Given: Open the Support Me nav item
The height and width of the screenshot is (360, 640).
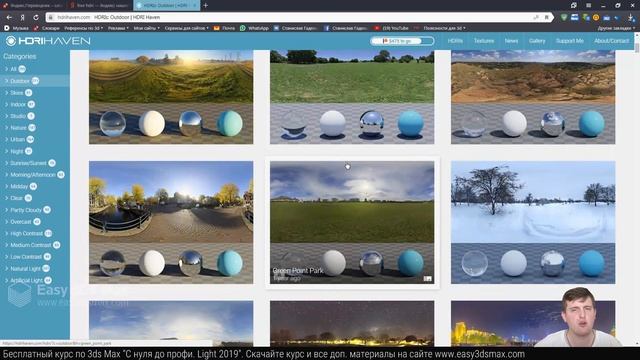Looking at the screenshot, I should (569, 41).
